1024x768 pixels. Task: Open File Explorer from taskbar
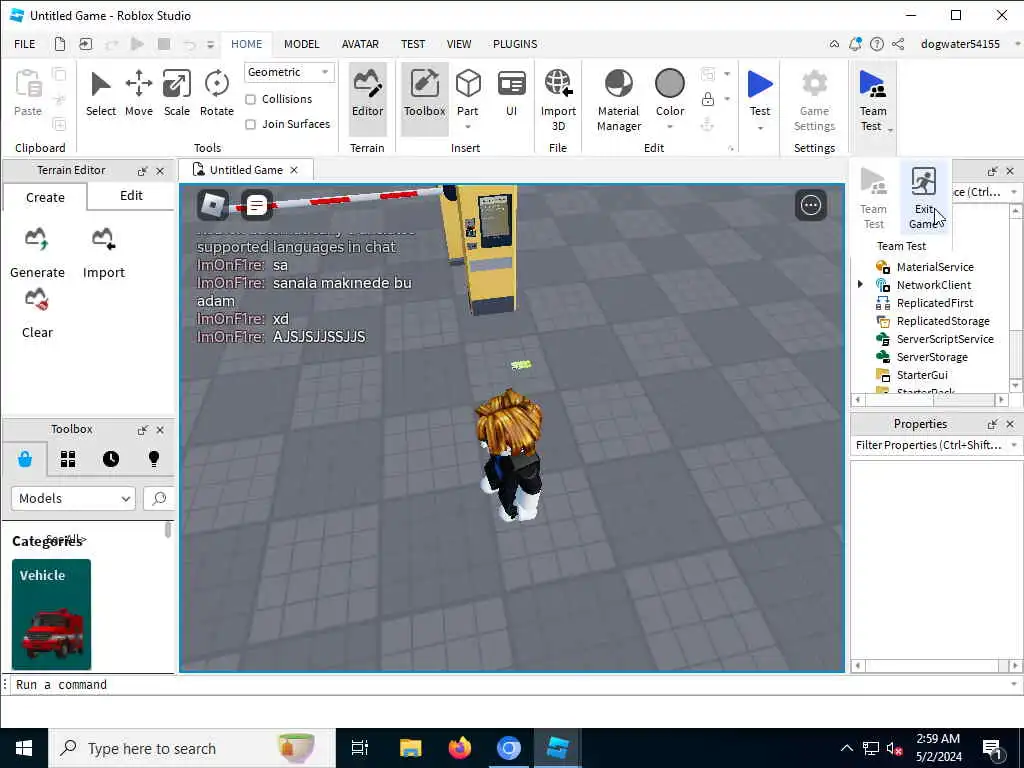click(x=411, y=748)
